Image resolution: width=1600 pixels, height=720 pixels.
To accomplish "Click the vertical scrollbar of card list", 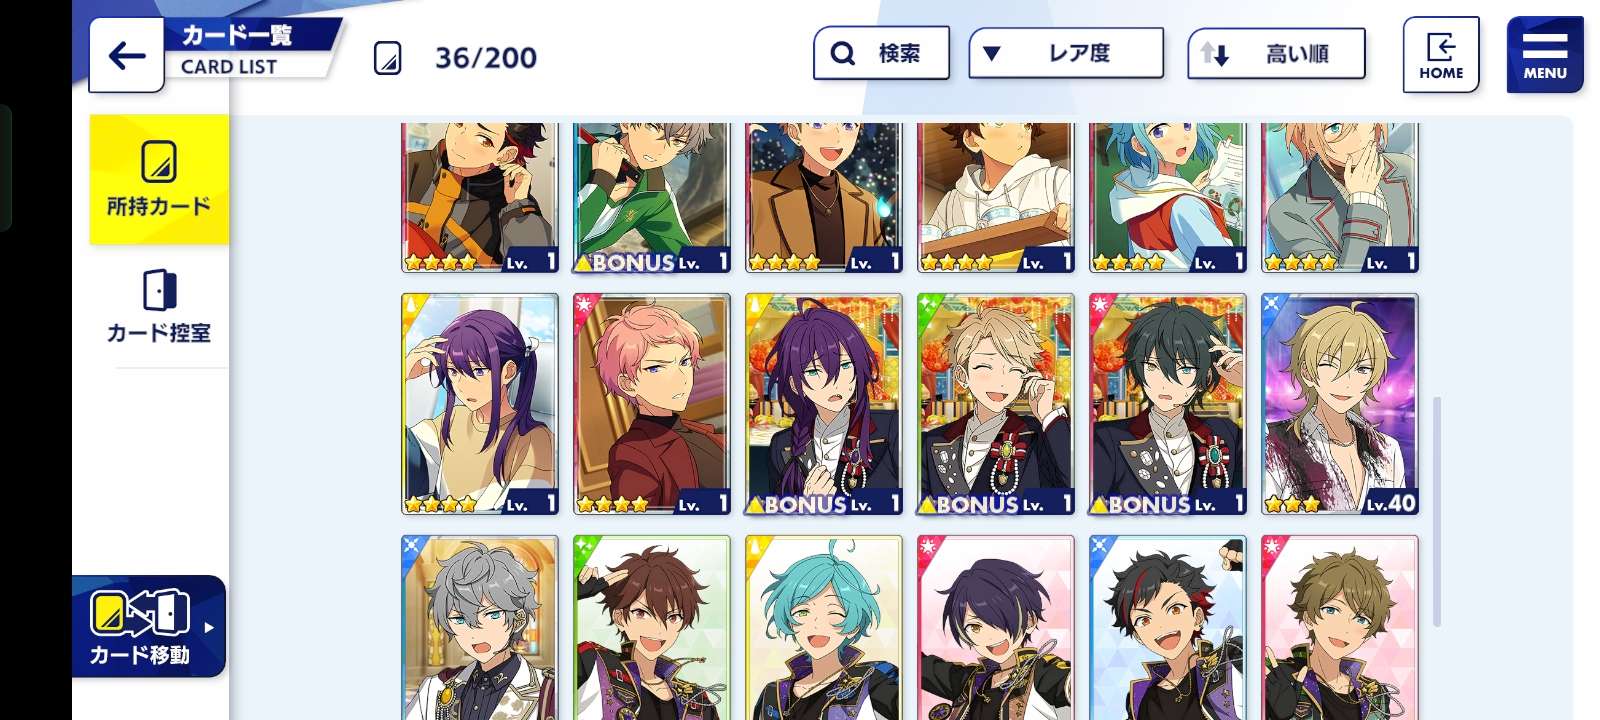I will [1437, 512].
